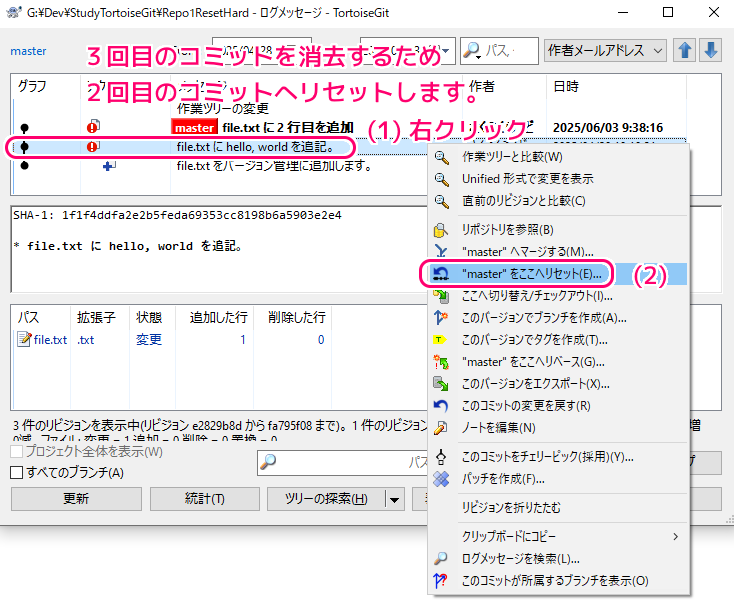This screenshot has height=604, width=734.
Task: Click the search log messages icon
Action: click(441, 559)
